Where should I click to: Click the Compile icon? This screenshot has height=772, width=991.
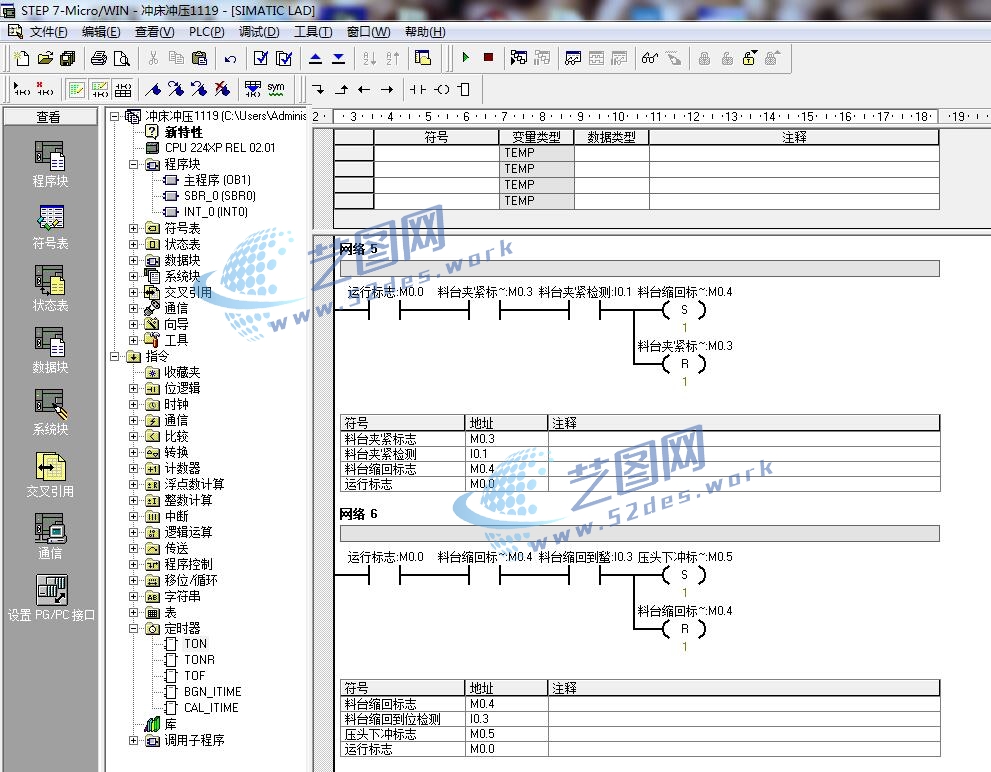click(x=260, y=58)
